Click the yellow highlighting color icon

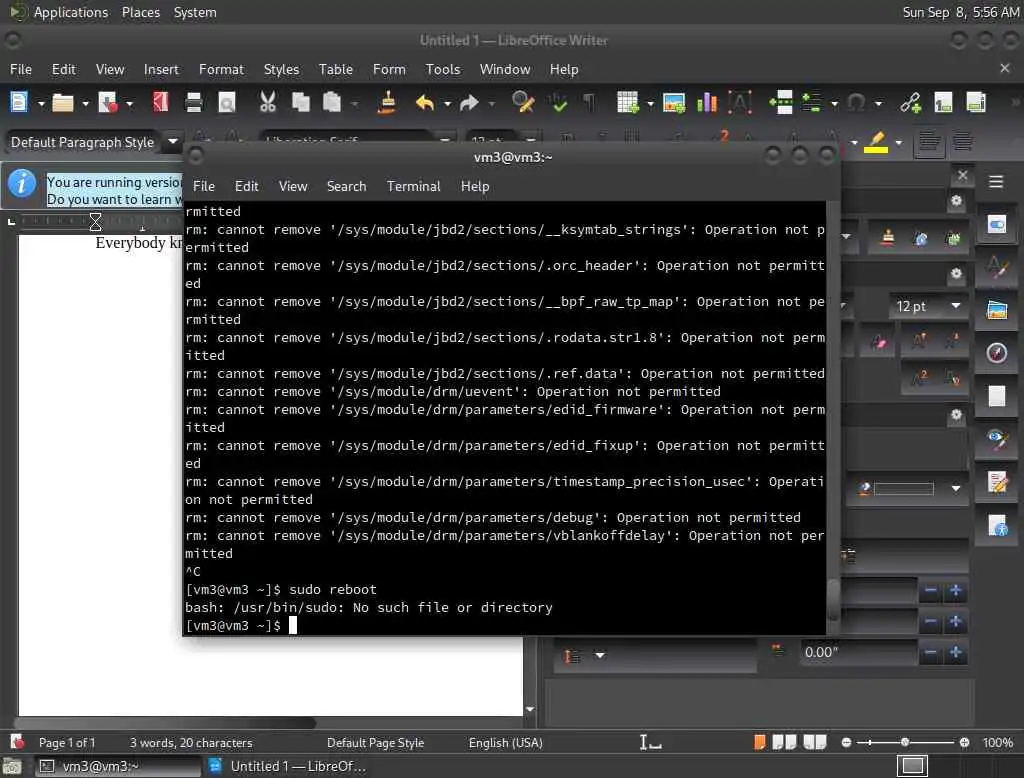(876, 142)
